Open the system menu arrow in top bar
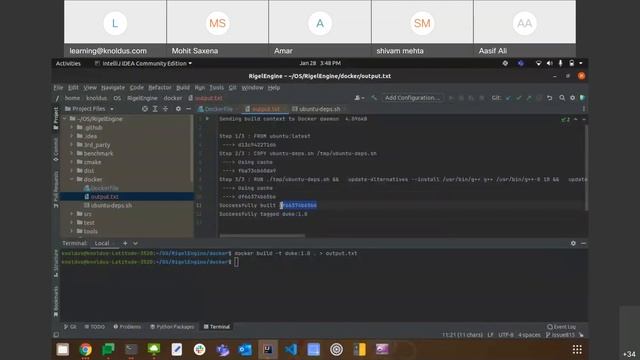Image resolution: width=640 pixels, height=360 pixels. [x=581, y=63]
